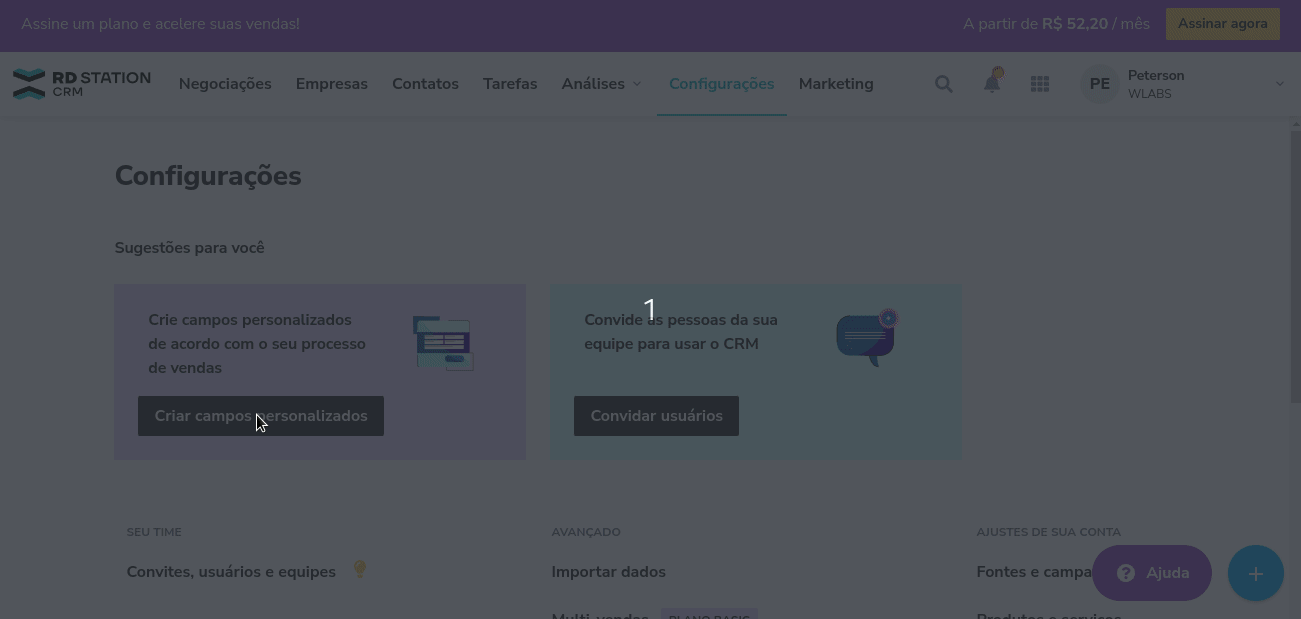Expand the Análises dropdown menu
1301x619 pixels.
601,84
